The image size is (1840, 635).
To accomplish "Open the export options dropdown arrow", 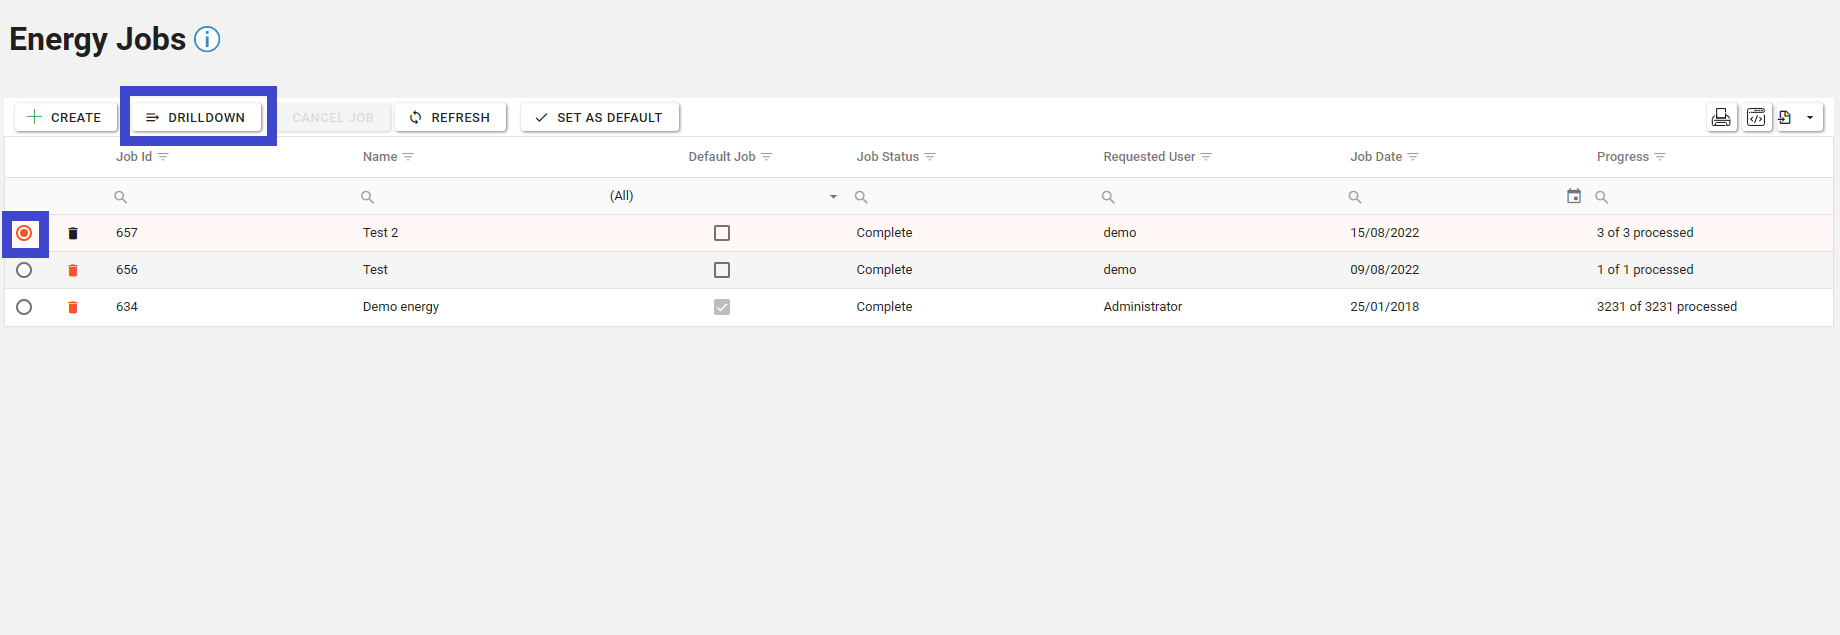I will coord(1810,118).
